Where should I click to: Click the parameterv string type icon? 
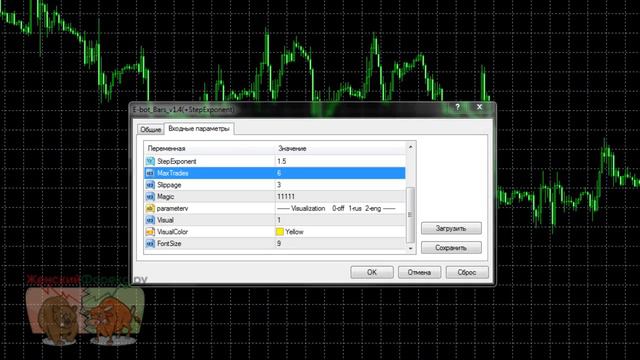tap(150, 208)
